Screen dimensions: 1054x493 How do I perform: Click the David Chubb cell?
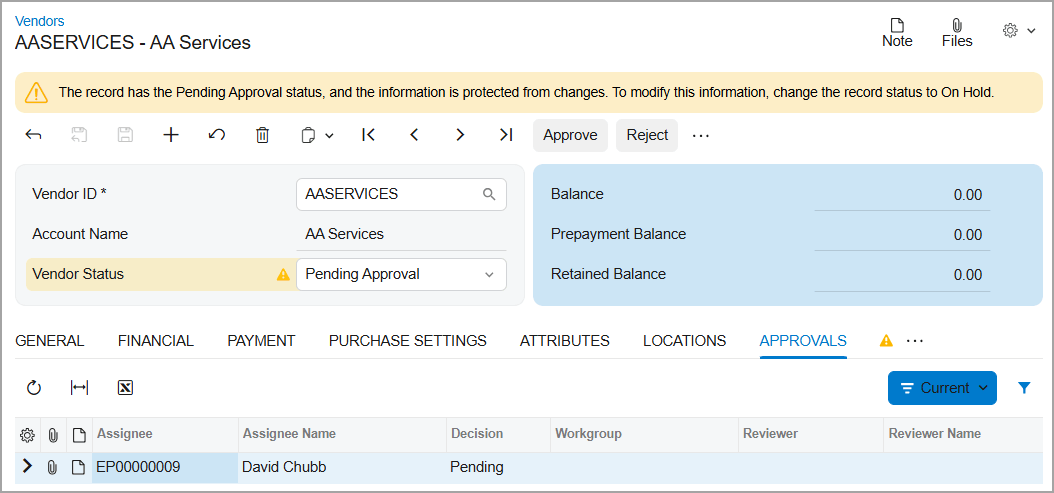(x=342, y=467)
